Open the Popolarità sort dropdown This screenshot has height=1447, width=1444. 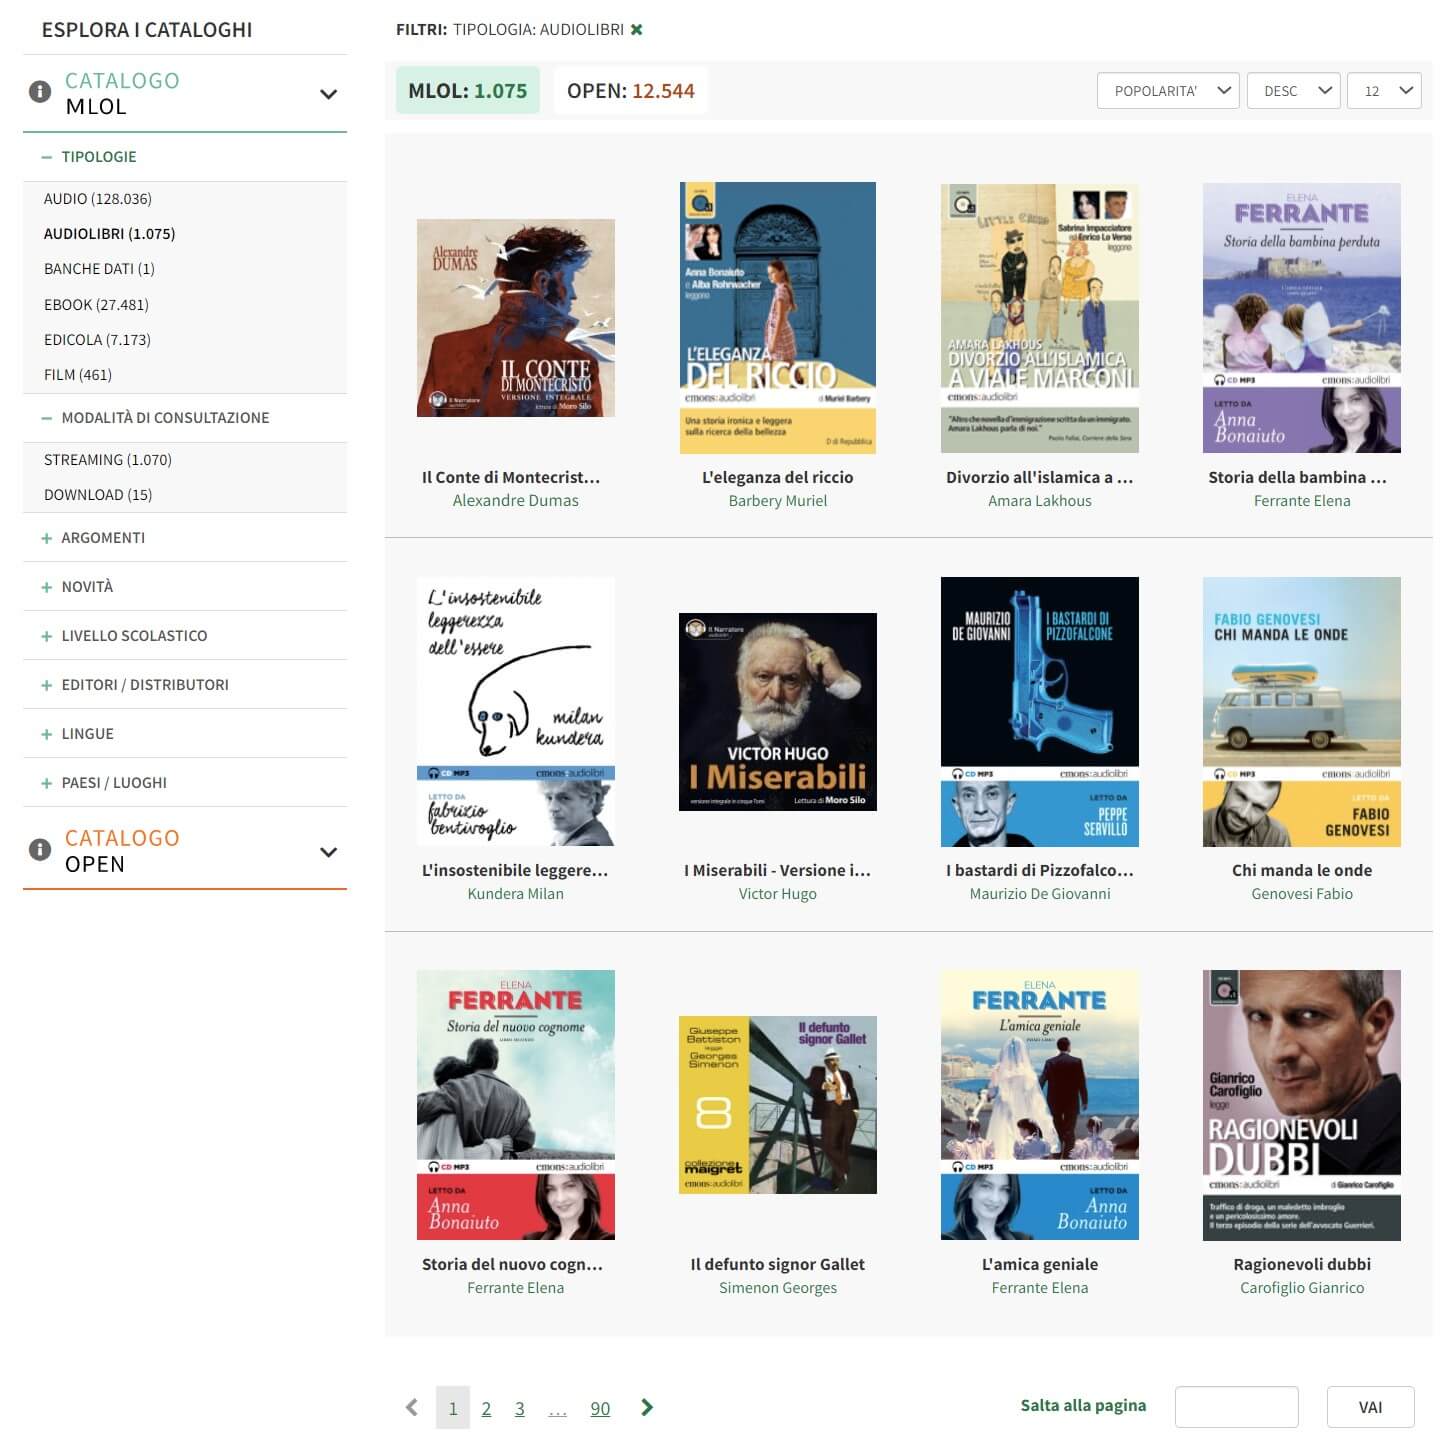[x=1168, y=91]
